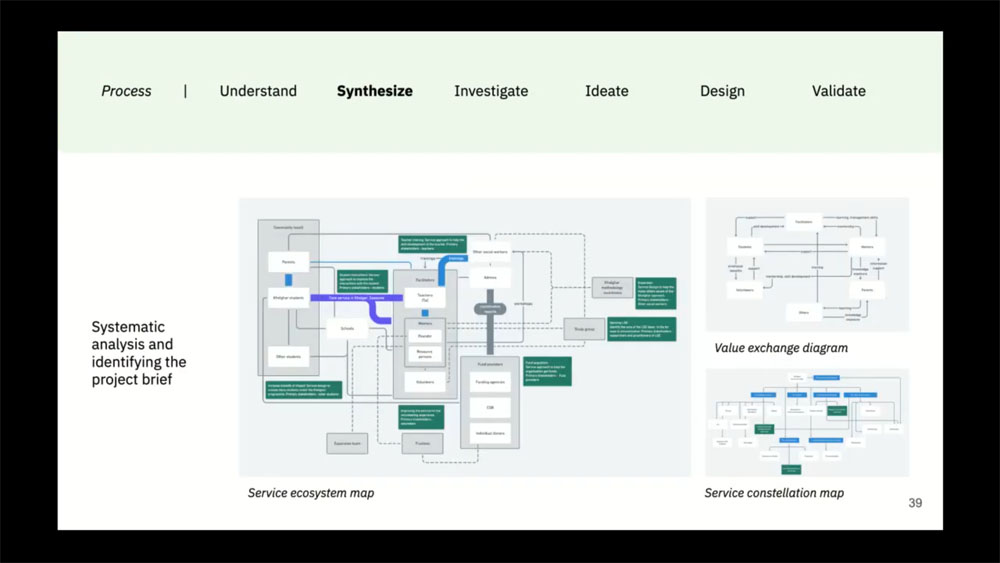Screen dimensions: 1000x563
Task: Open the Investigate process step
Action: tap(491, 91)
